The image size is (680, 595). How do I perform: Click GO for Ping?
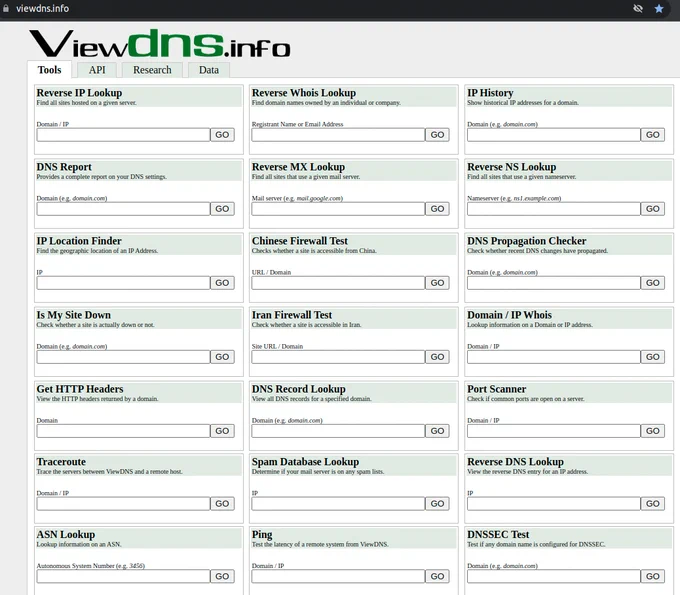tap(437, 576)
